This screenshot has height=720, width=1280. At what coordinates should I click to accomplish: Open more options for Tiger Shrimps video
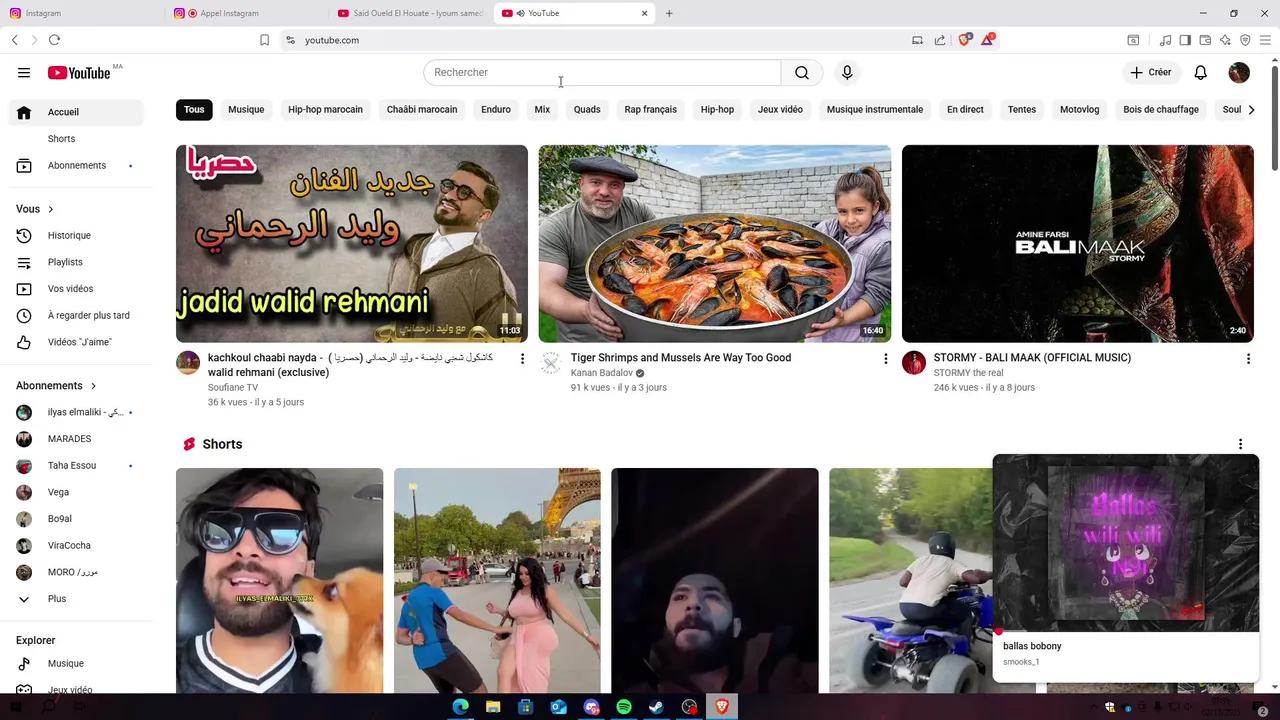coord(885,358)
